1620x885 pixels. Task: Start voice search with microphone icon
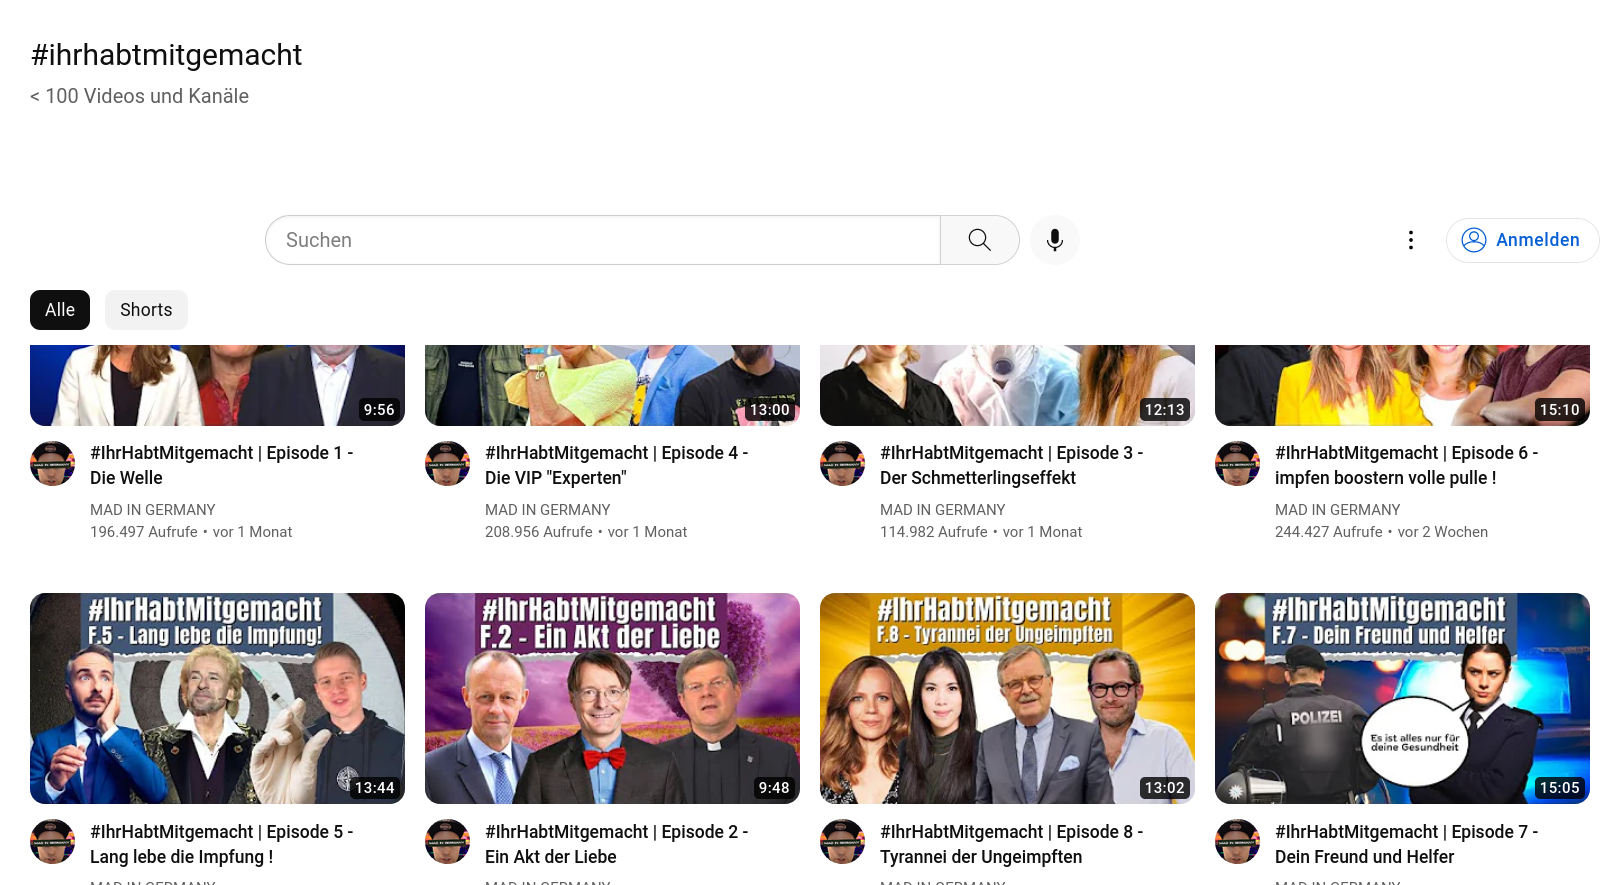[1054, 240]
